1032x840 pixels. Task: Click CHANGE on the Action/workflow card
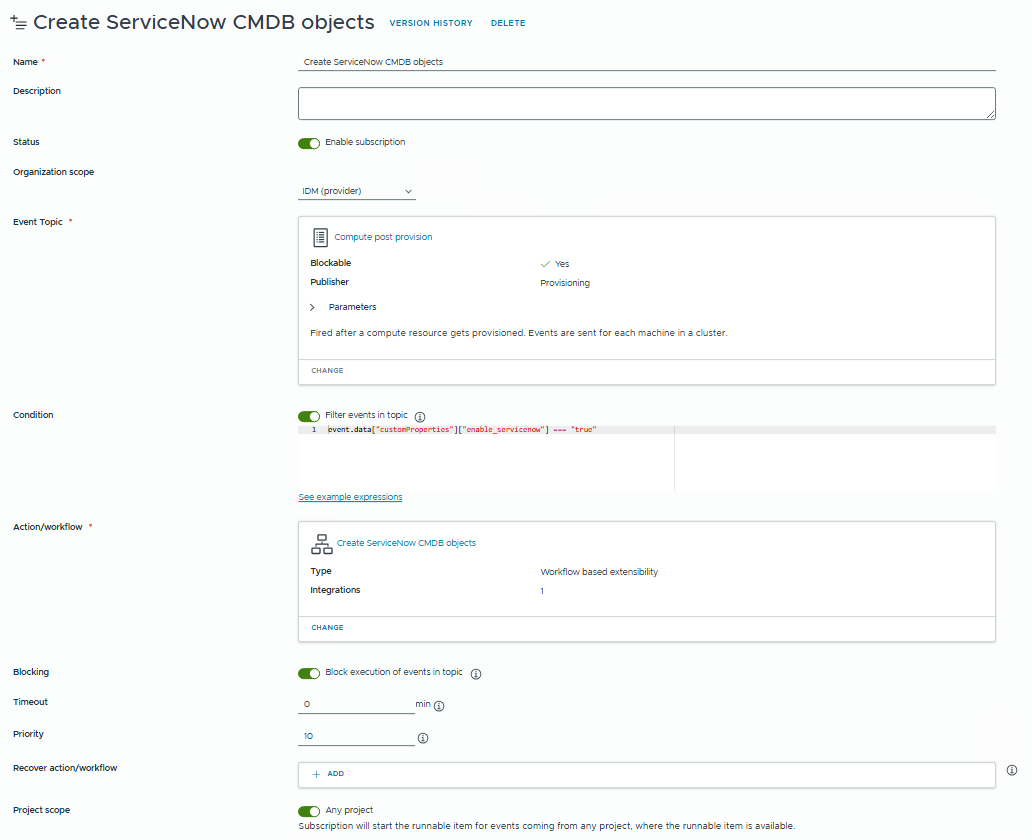tap(327, 627)
